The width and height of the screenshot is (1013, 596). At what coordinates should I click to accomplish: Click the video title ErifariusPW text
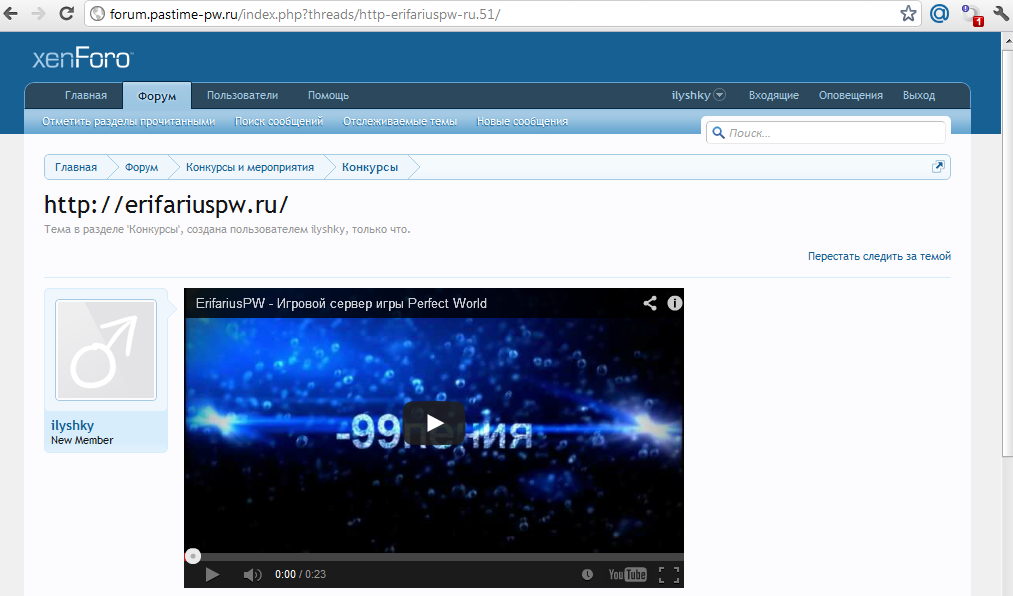coord(341,303)
